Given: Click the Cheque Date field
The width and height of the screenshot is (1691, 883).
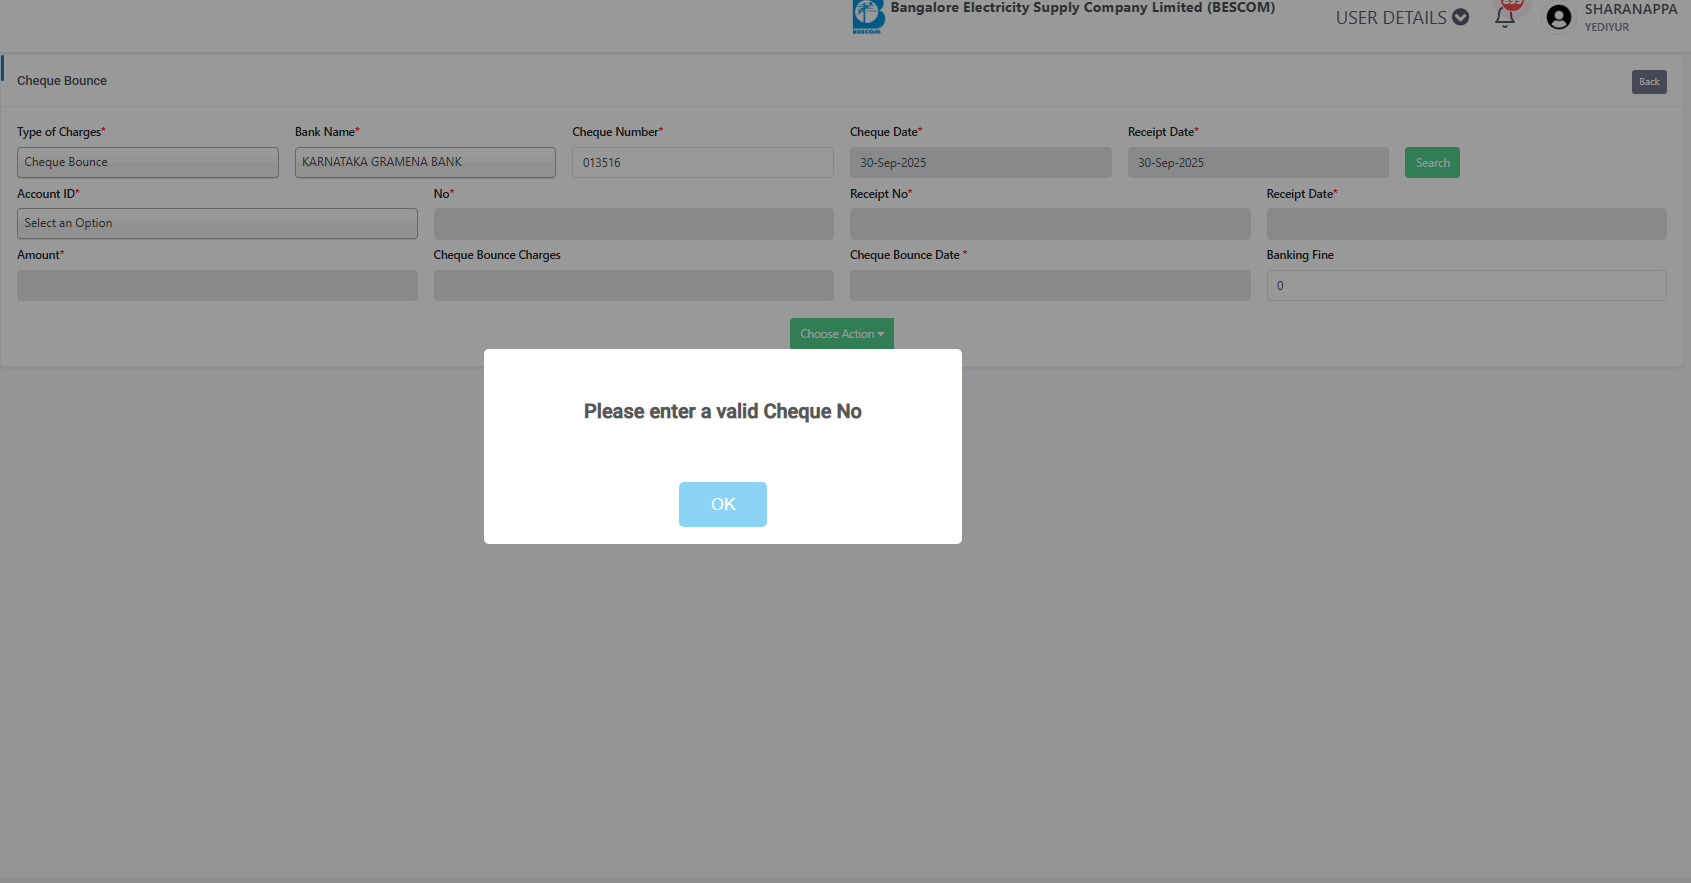Looking at the screenshot, I should click(981, 163).
